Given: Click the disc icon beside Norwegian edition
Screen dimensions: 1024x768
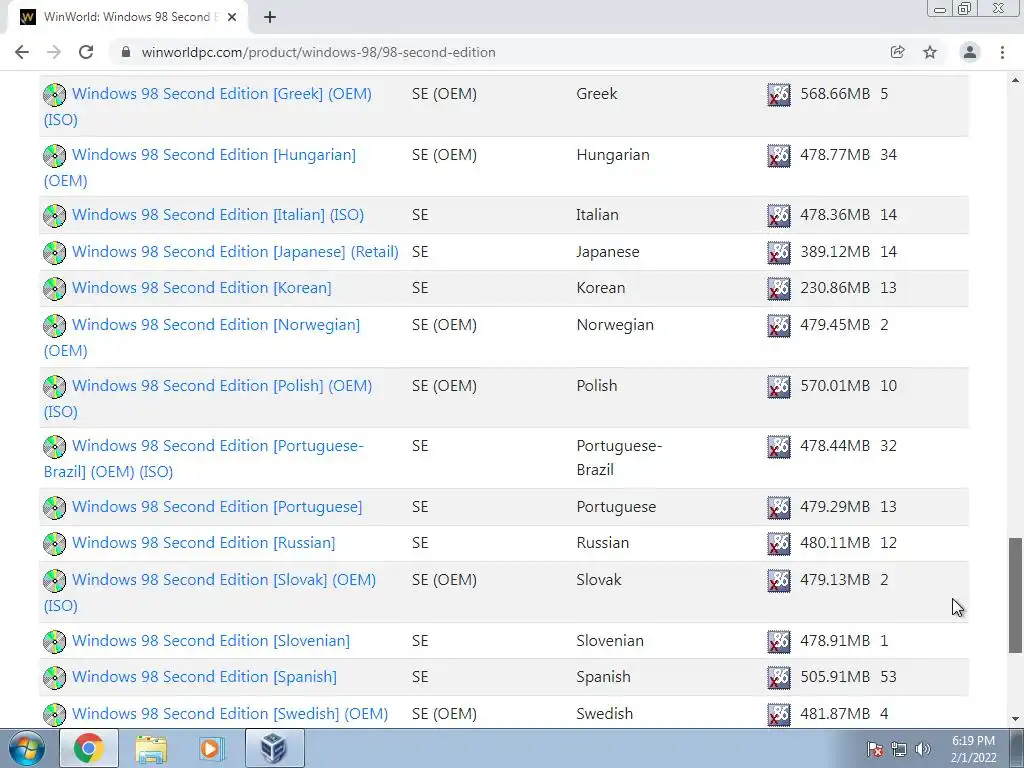Looking at the screenshot, I should pyautogui.click(x=54, y=326).
